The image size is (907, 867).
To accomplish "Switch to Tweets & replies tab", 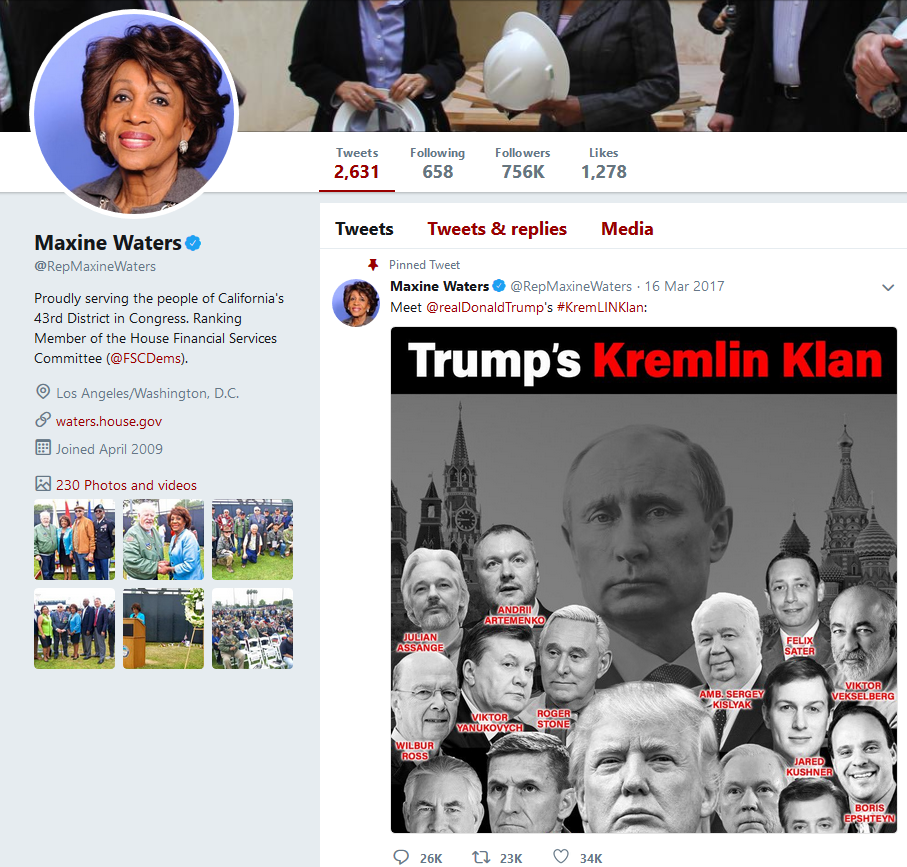I will coord(497,229).
